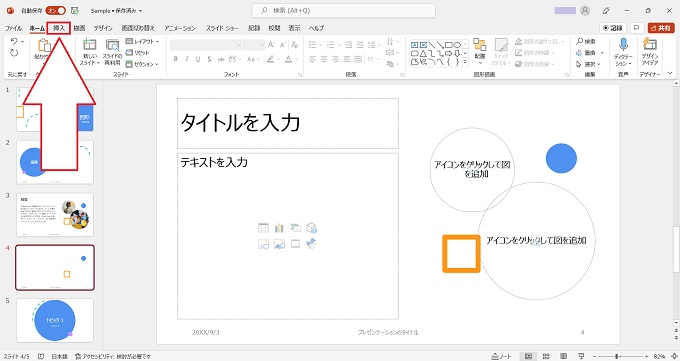680x361 pixels.
Task: Select slide 5 thumbnail
Action: coord(55,320)
